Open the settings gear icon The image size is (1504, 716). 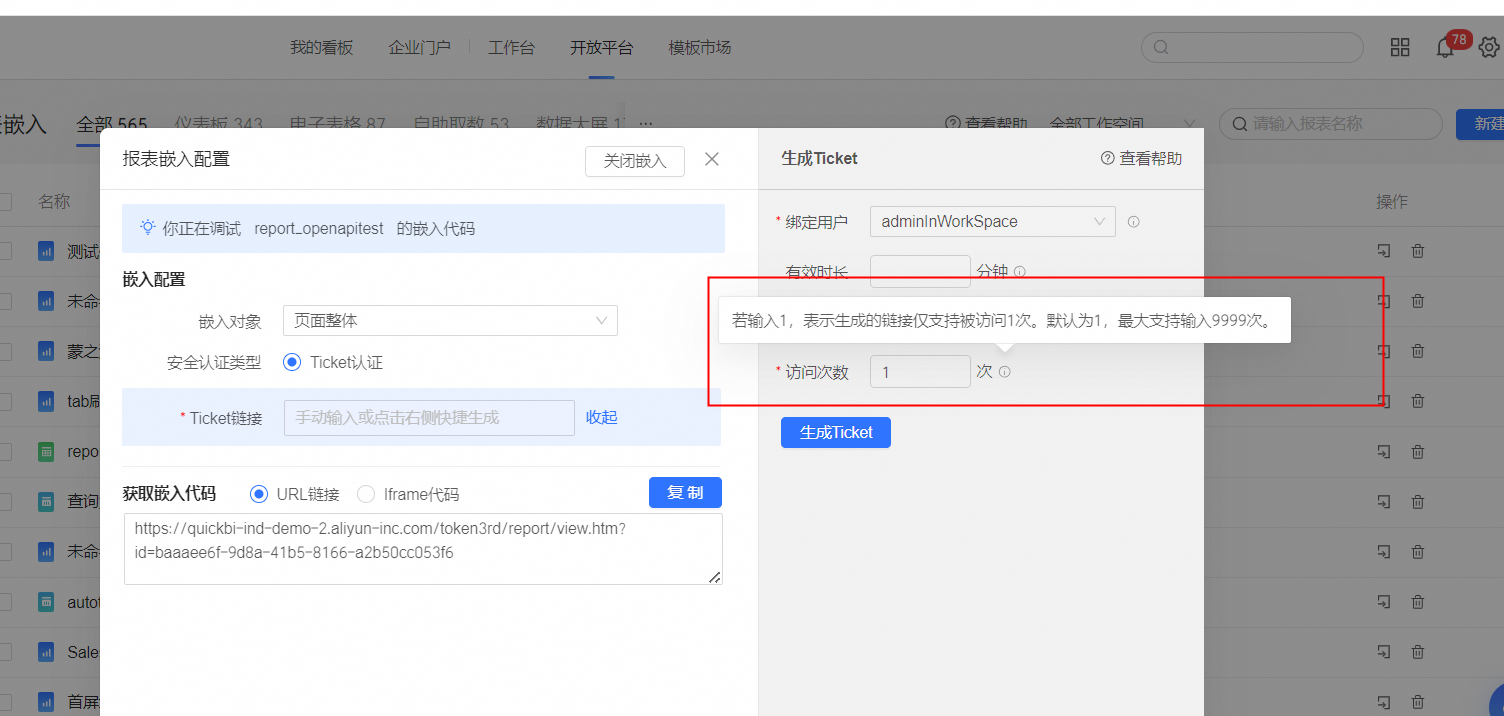[x=1489, y=48]
